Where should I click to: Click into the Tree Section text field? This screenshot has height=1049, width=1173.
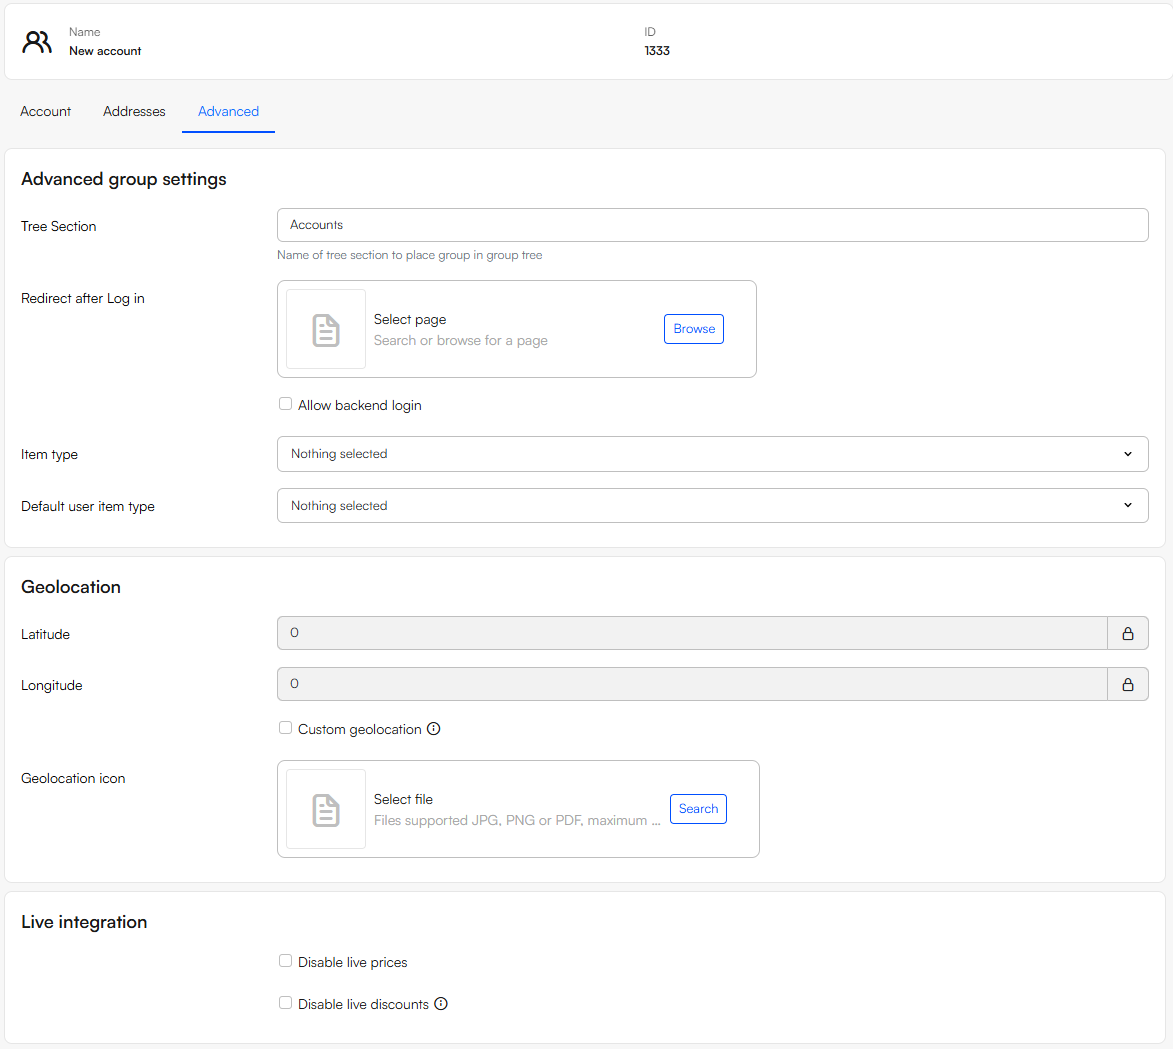coord(712,225)
